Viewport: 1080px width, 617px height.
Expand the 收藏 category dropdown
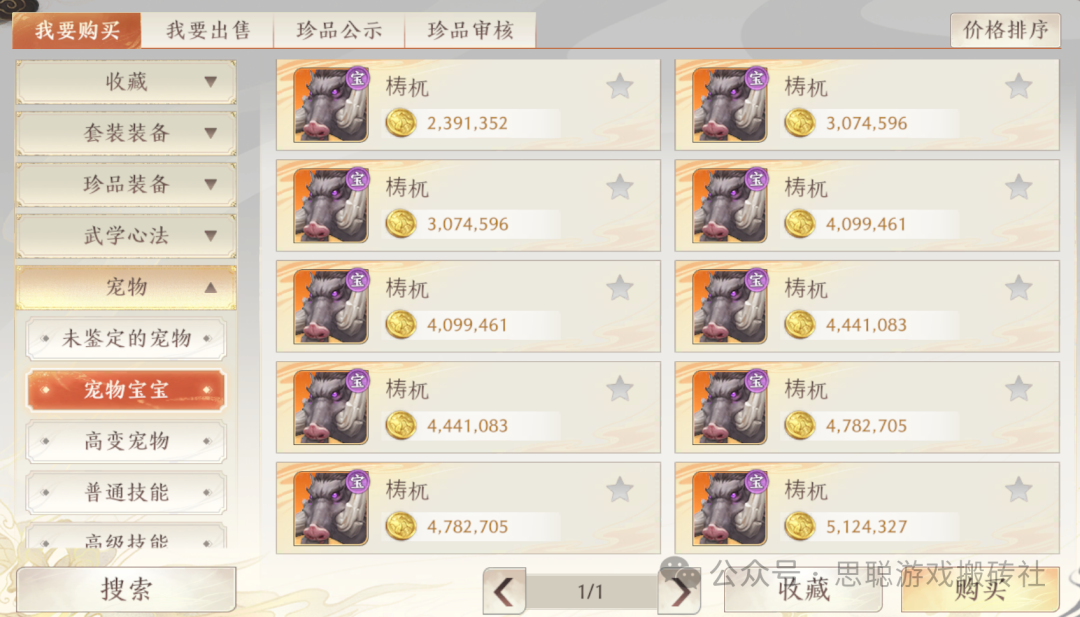126,82
